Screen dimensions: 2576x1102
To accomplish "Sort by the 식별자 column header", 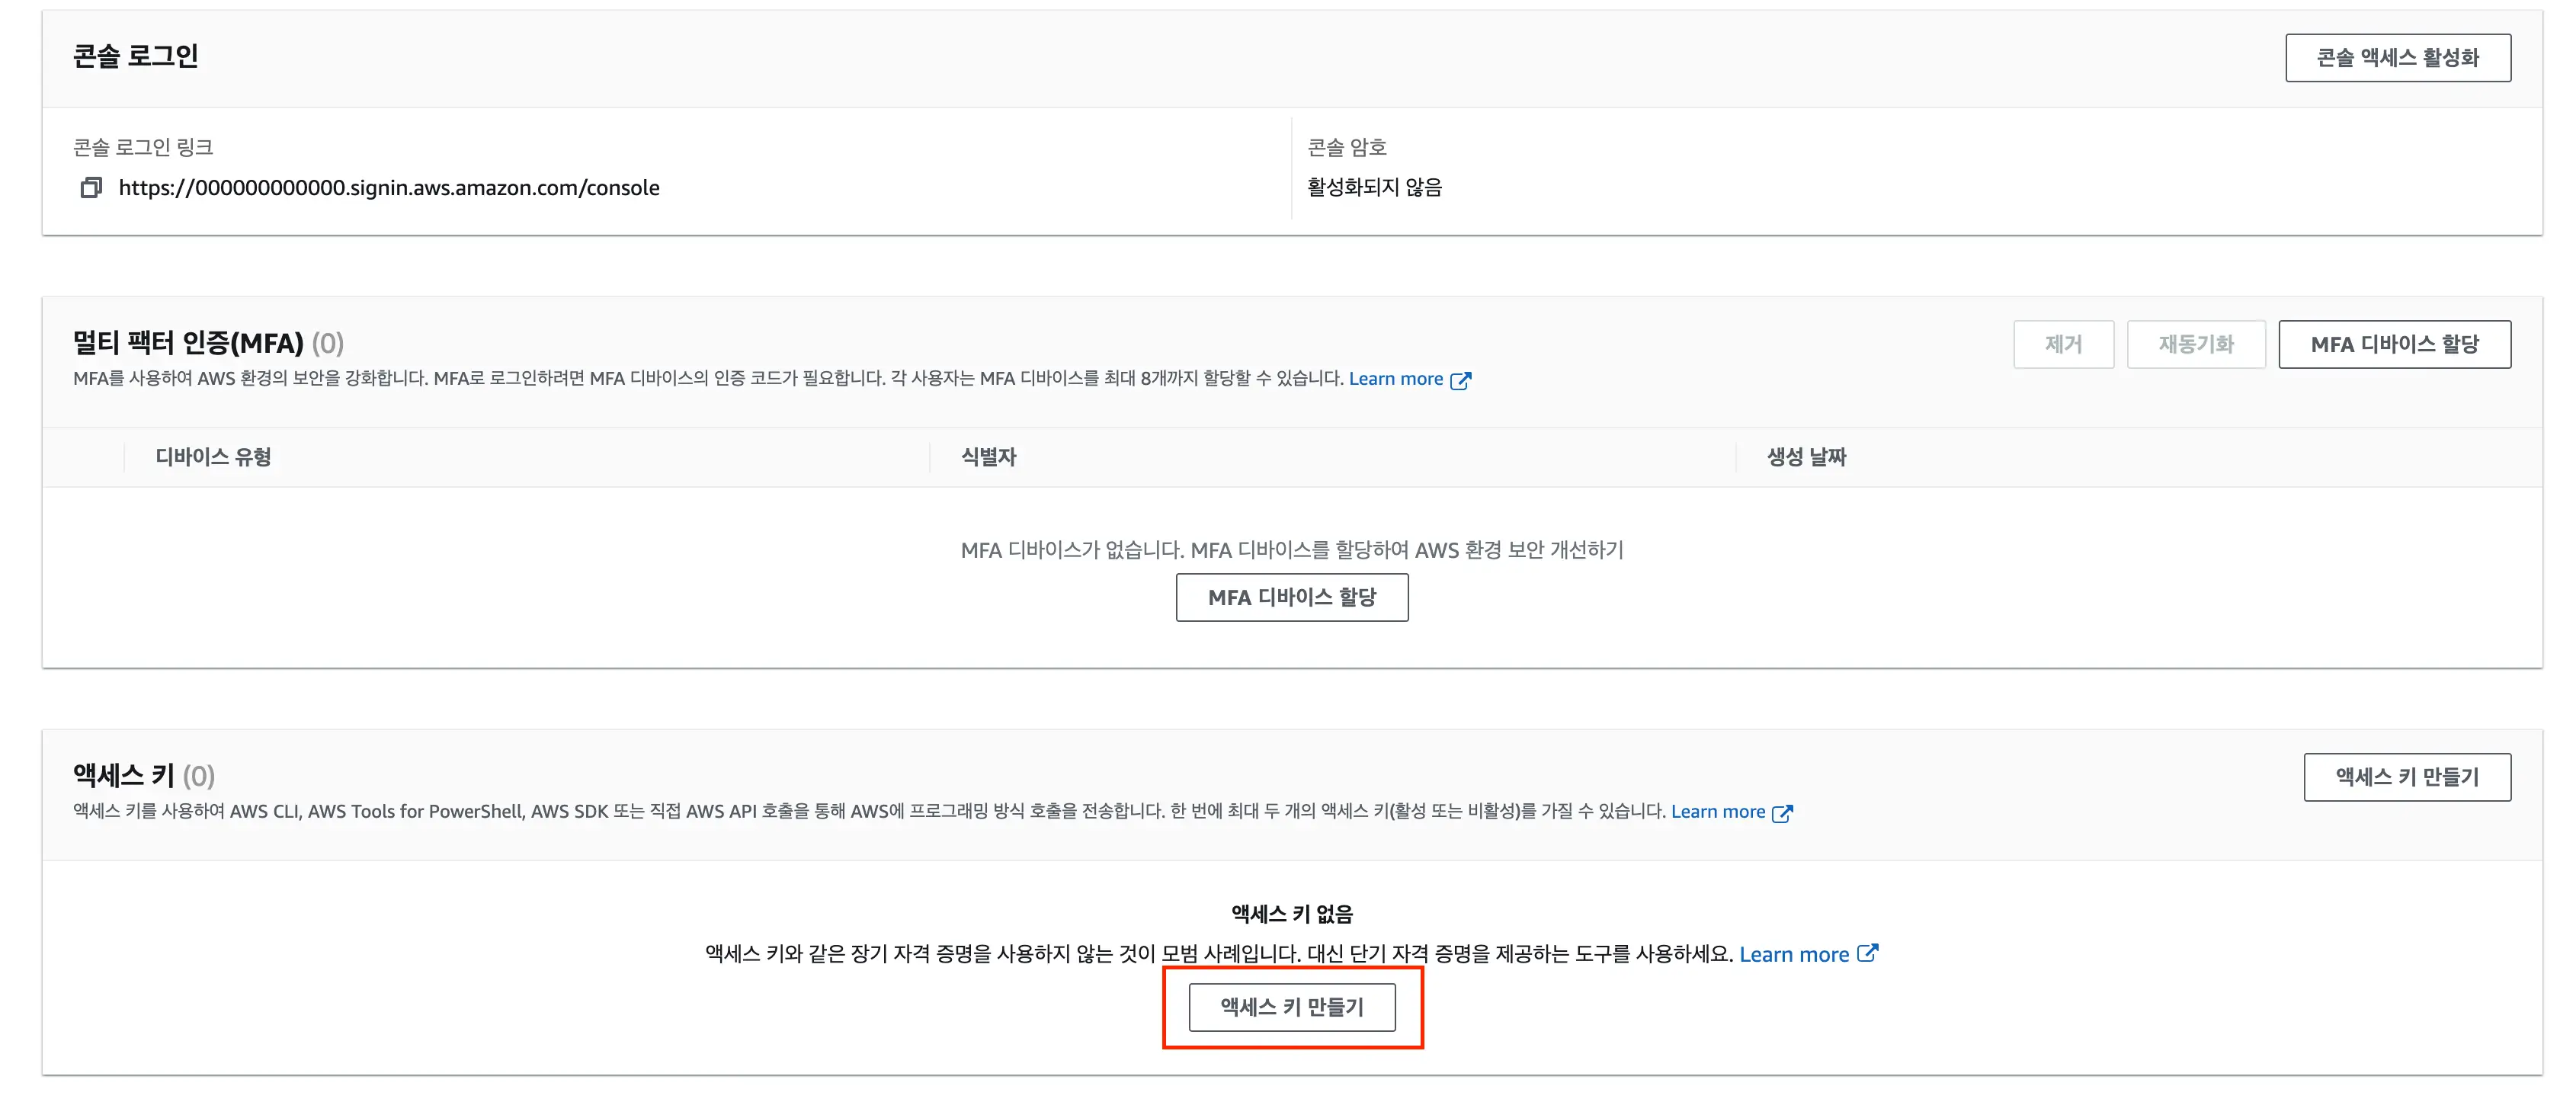I will (x=988, y=457).
